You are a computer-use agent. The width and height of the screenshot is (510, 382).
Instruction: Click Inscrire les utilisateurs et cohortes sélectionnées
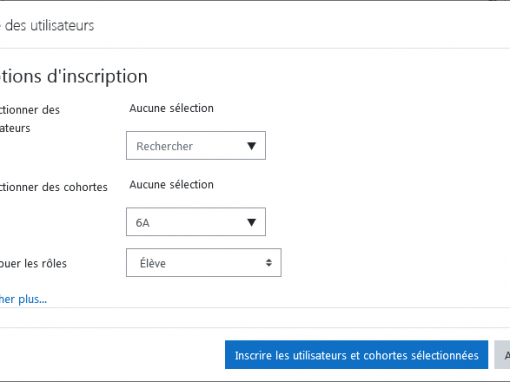coord(356,355)
